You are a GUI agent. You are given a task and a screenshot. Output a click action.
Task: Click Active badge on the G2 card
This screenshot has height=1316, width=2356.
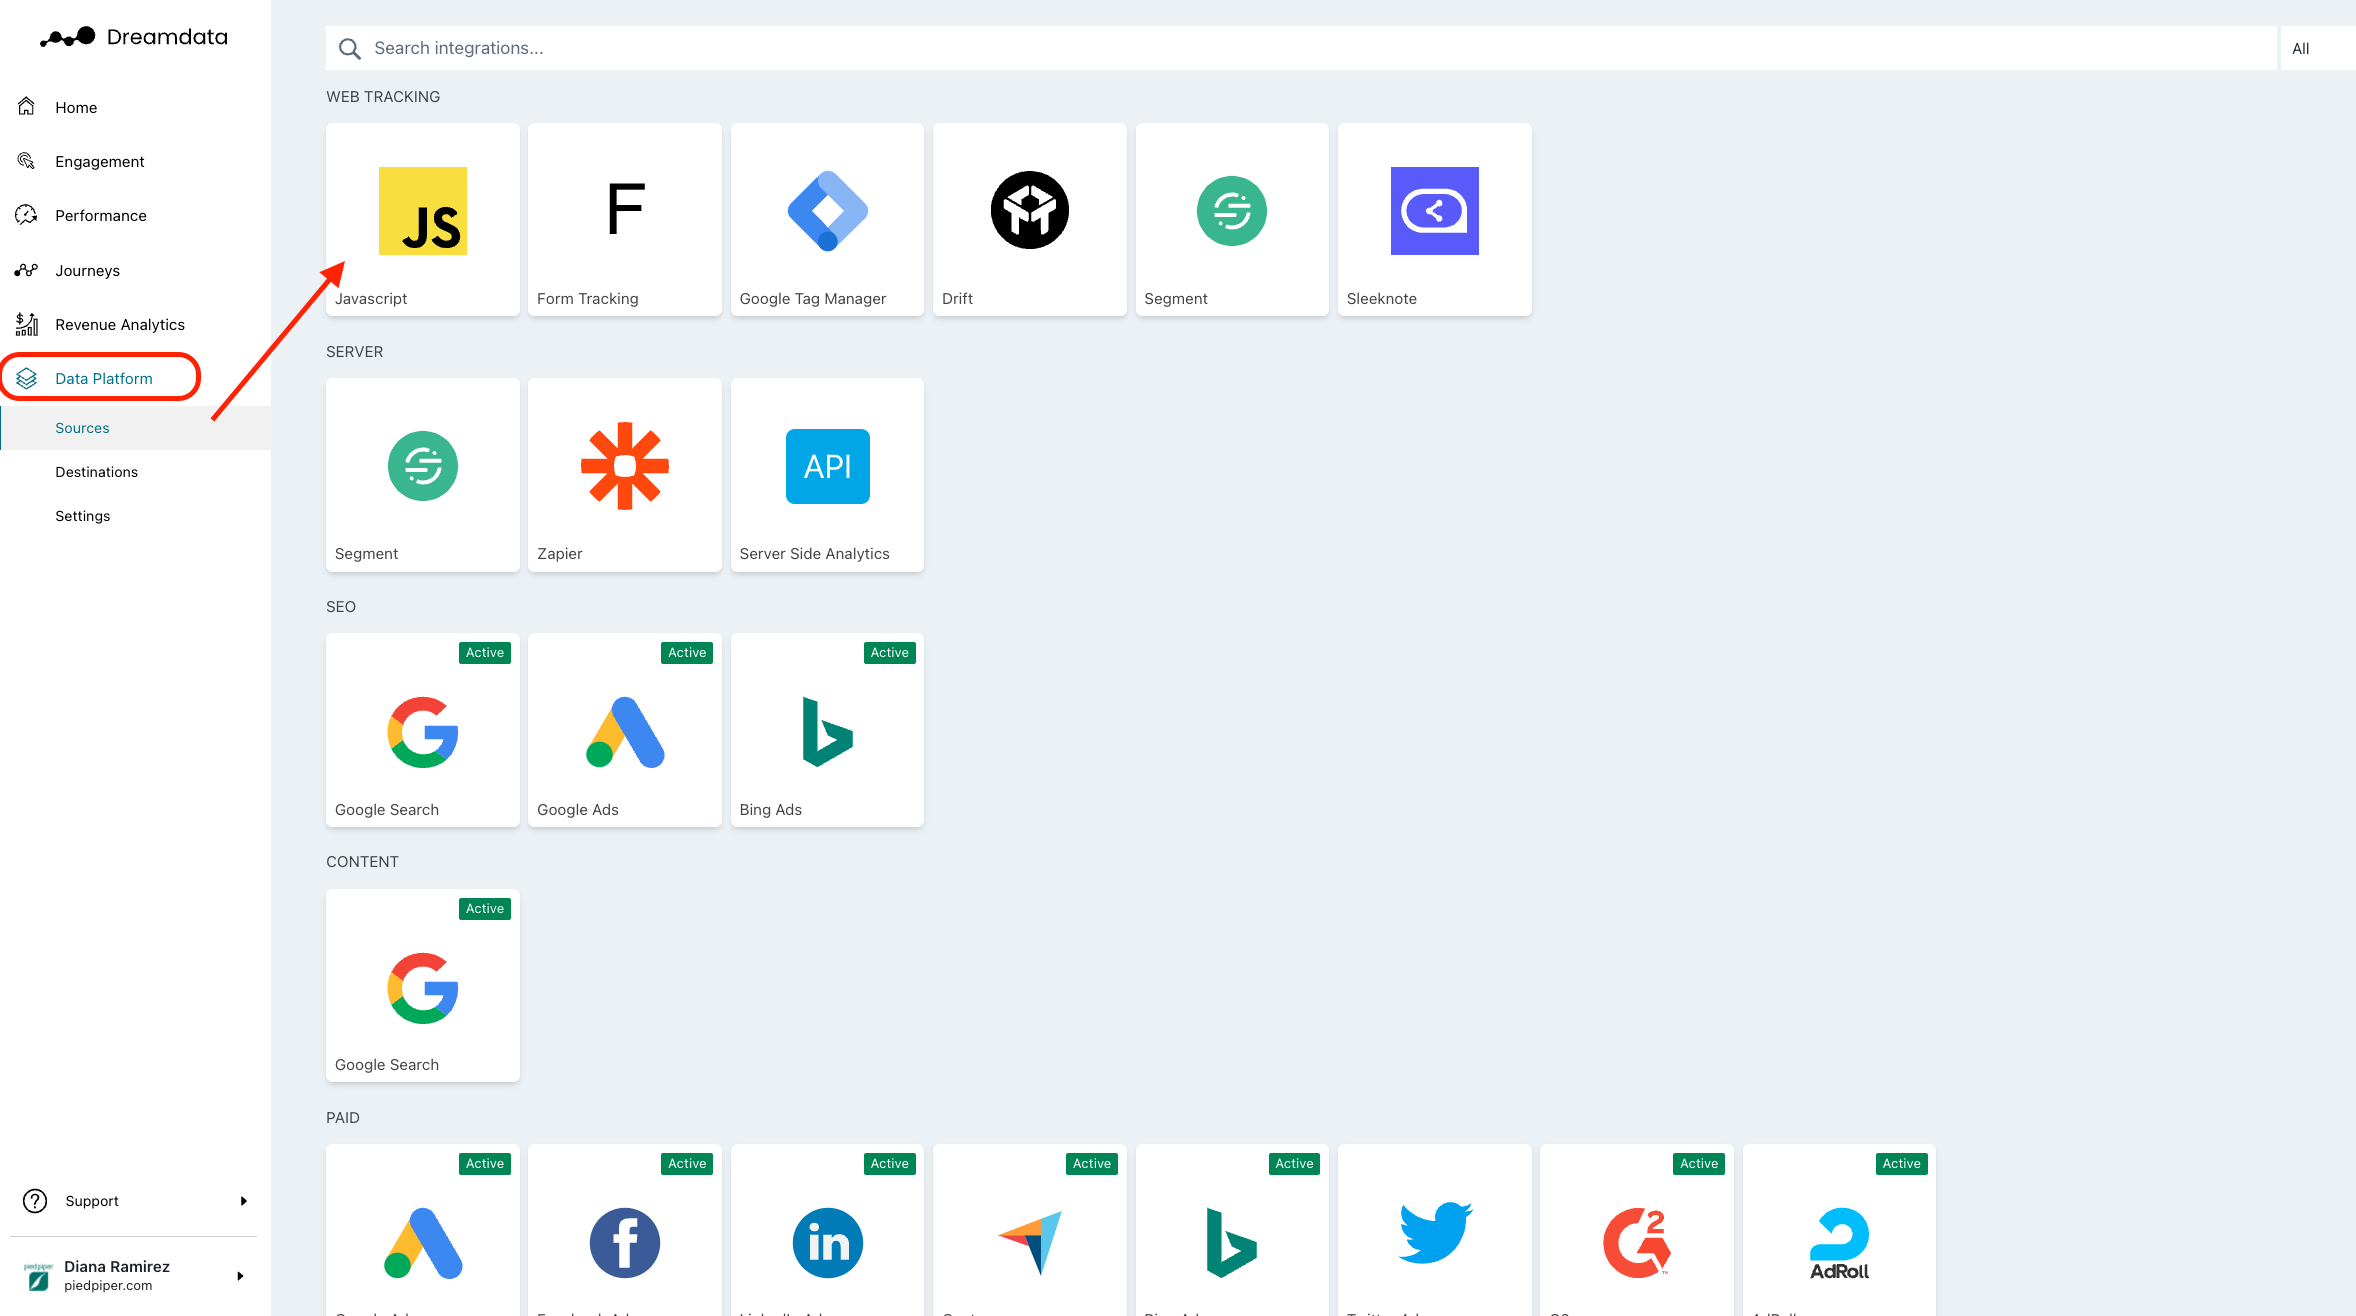tap(1699, 1164)
